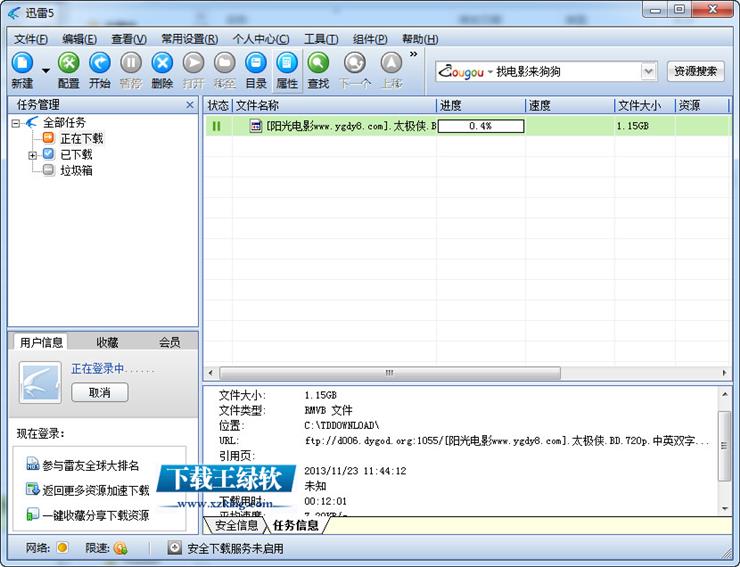The width and height of the screenshot is (740, 567).
Task: Click the 1.15GB file size cell
Action: [632, 126]
